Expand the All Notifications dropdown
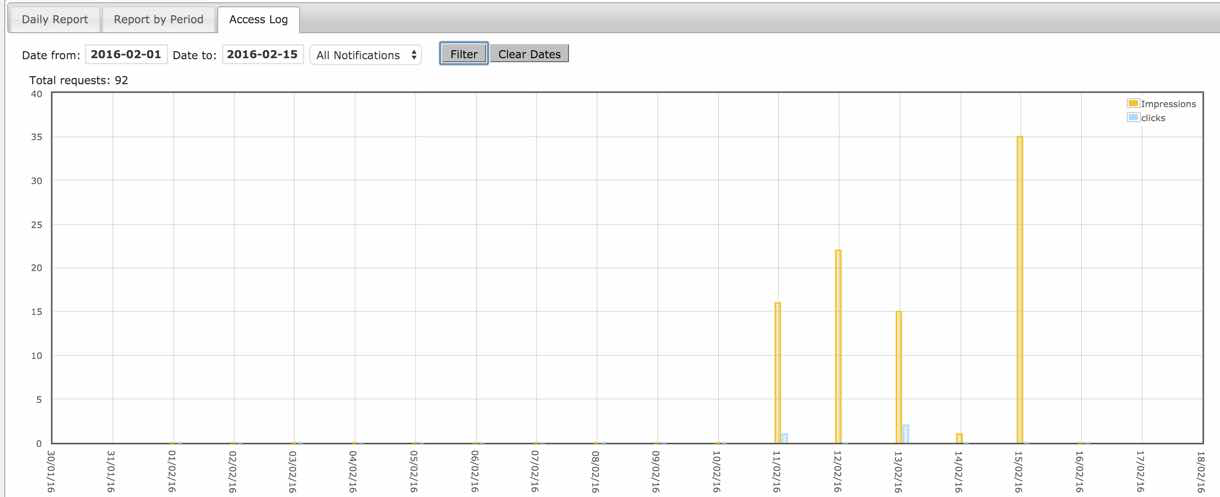Screen dimensions: 1220x497 tap(366, 55)
